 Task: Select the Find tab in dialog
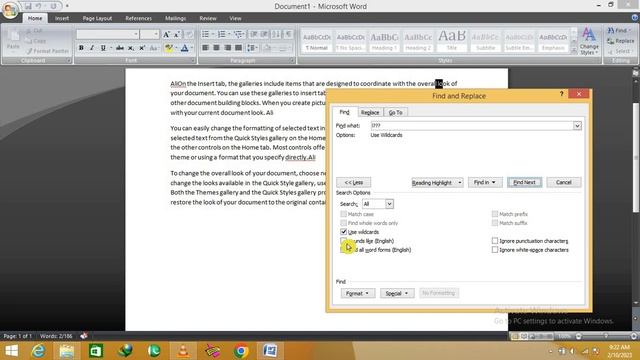pos(344,112)
